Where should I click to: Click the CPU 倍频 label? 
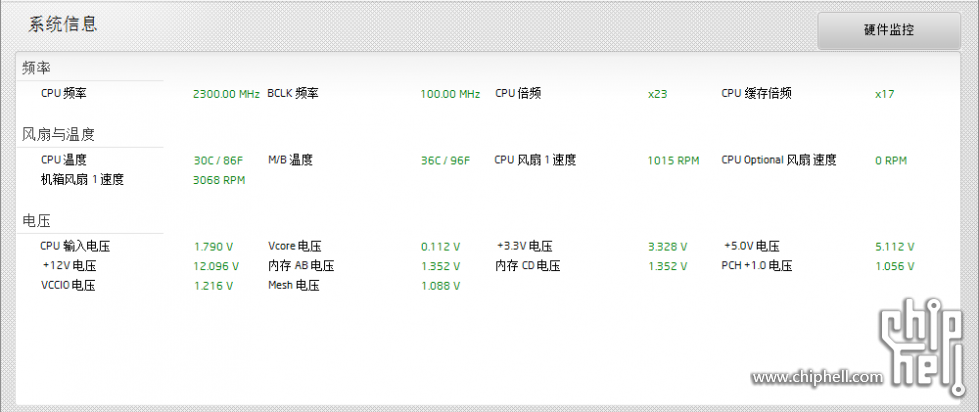(x=518, y=94)
